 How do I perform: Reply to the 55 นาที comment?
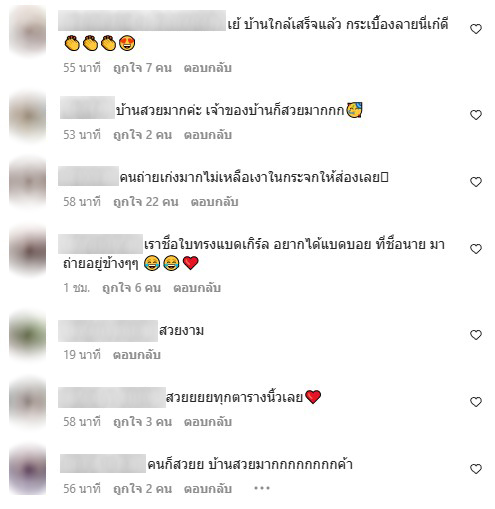click(x=208, y=68)
